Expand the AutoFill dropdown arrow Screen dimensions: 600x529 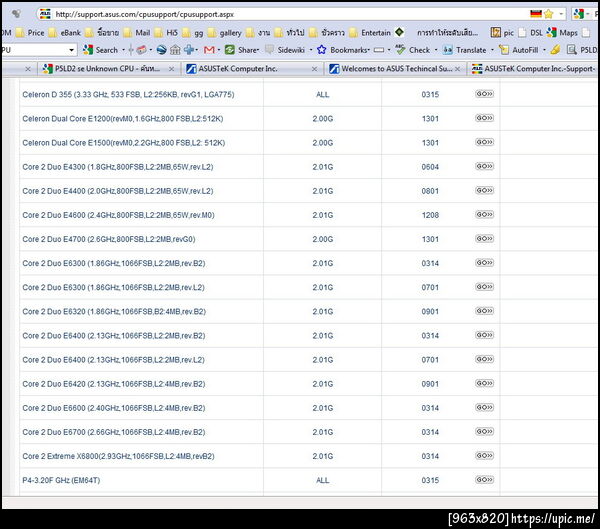pos(544,50)
